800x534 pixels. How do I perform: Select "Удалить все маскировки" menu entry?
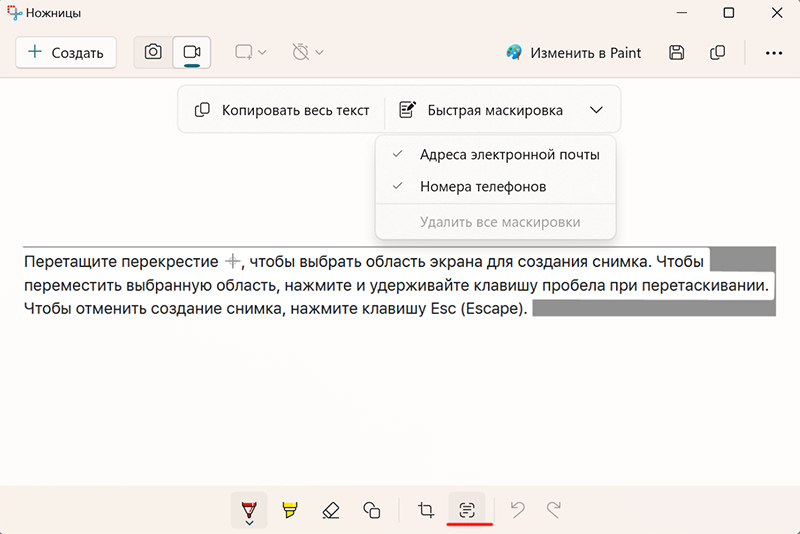(500, 222)
